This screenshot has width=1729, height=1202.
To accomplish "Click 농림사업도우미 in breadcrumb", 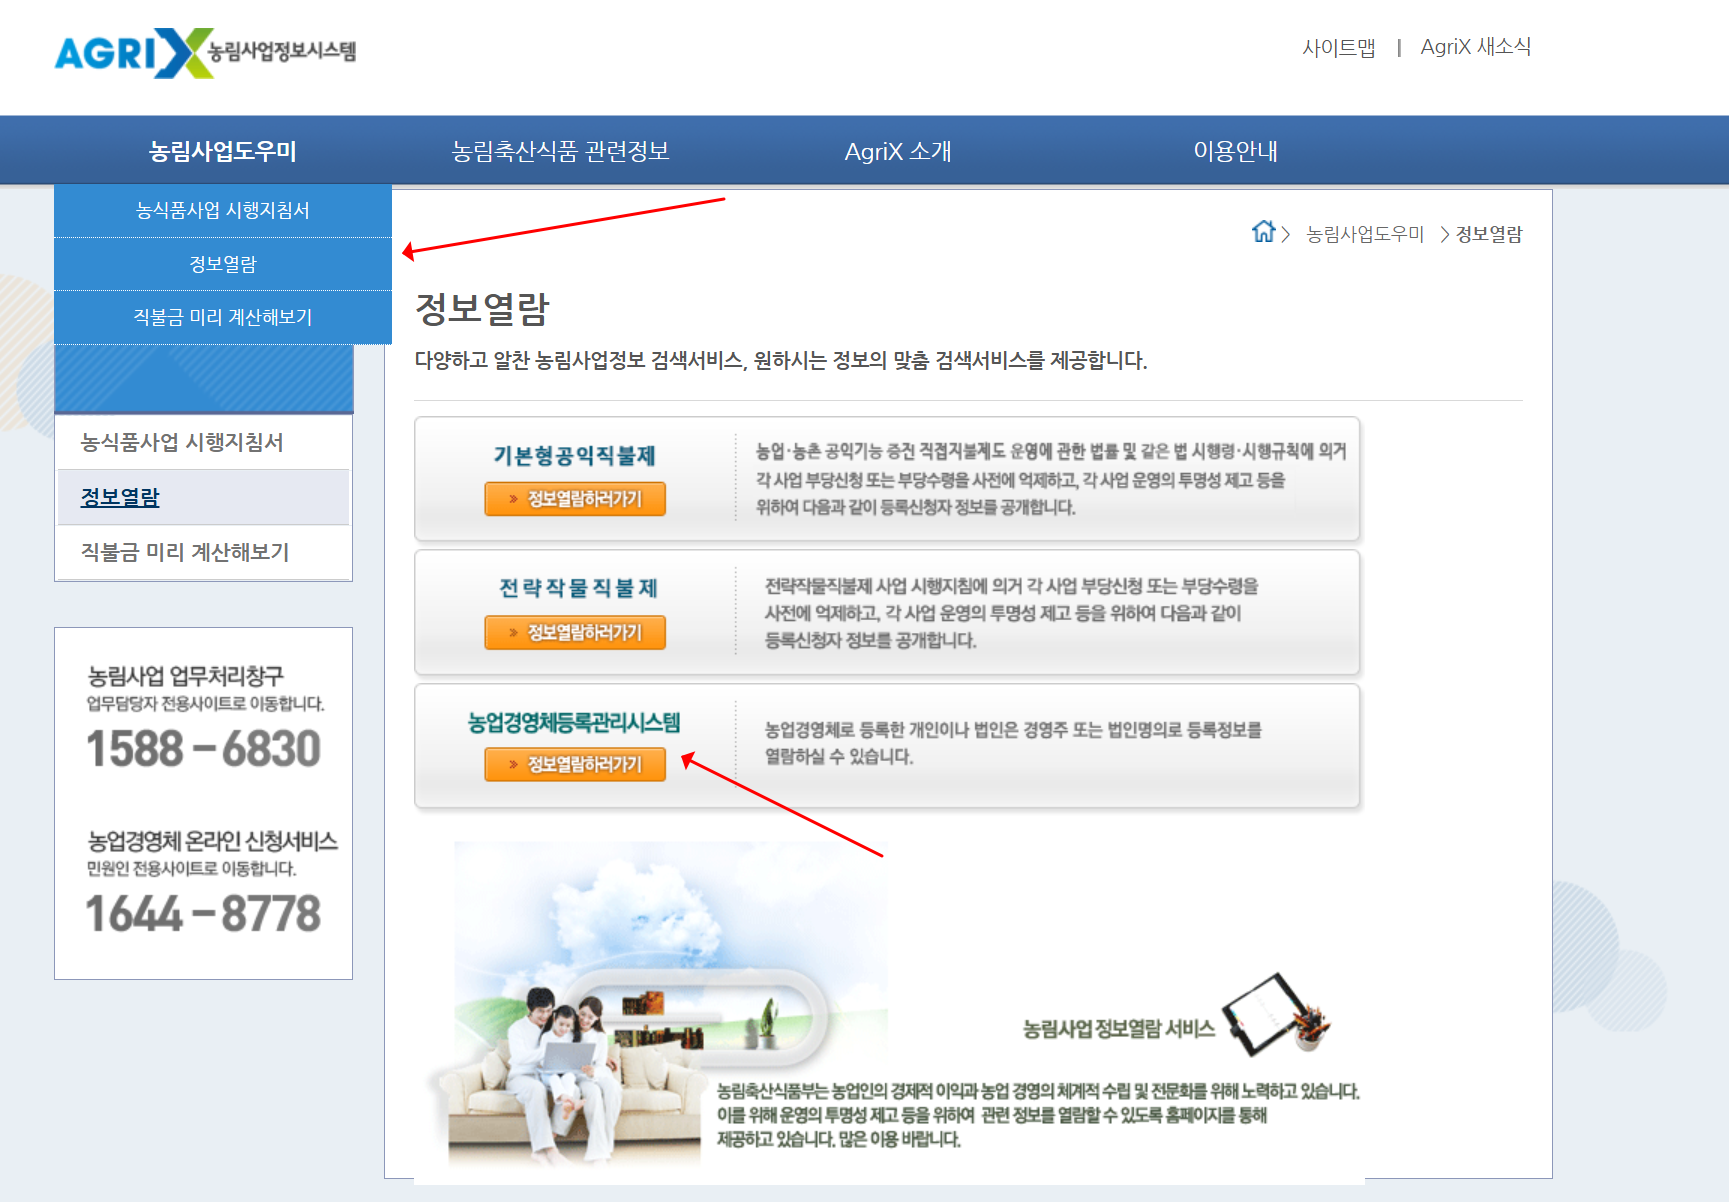I will tap(1365, 234).
